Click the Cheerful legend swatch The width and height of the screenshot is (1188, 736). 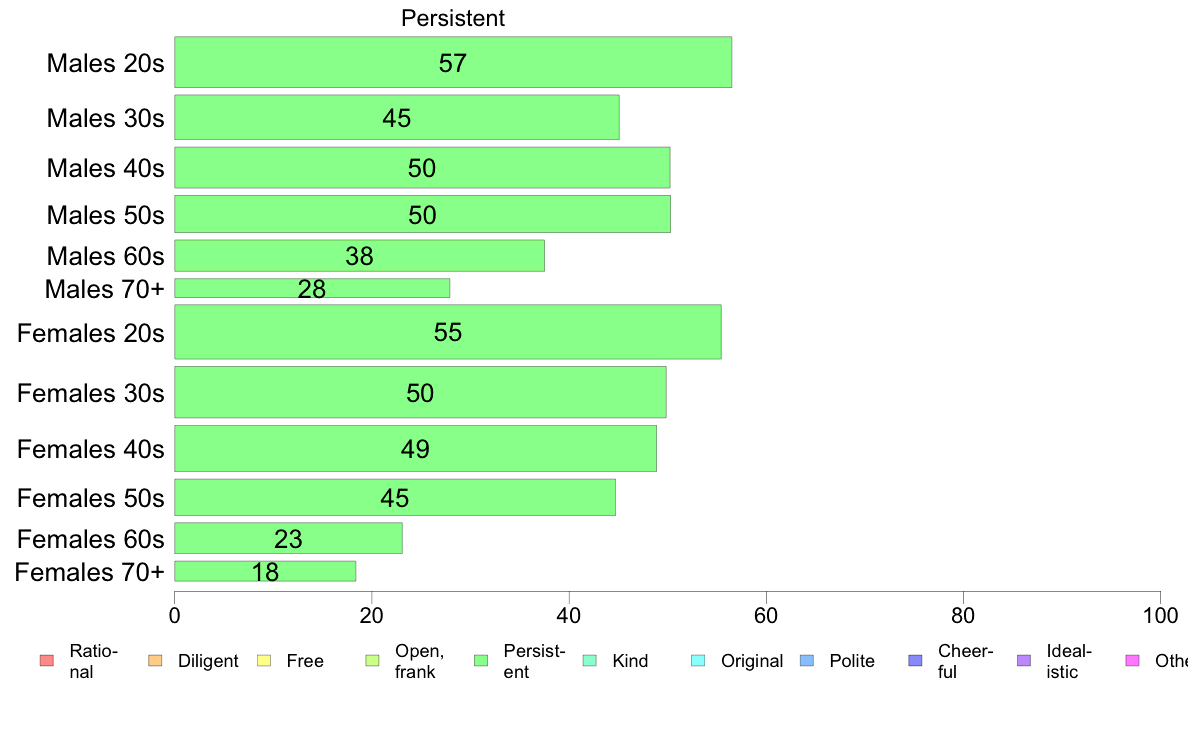pyautogui.click(x=915, y=661)
